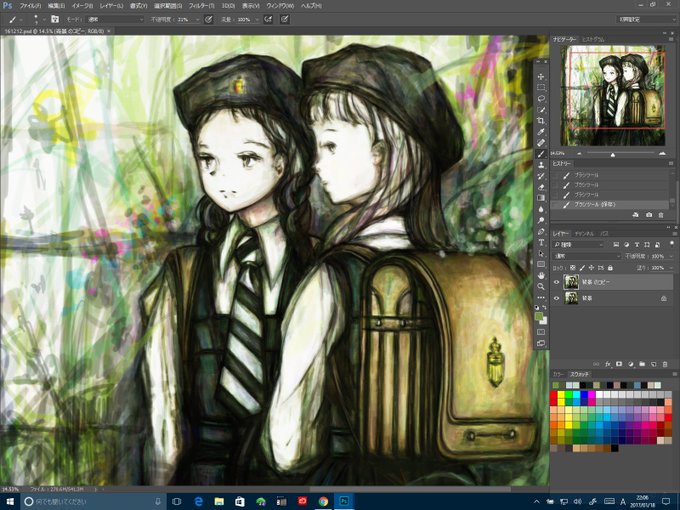Select the Move tool in toolbar
The image size is (680, 510).
click(x=541, y=77)
